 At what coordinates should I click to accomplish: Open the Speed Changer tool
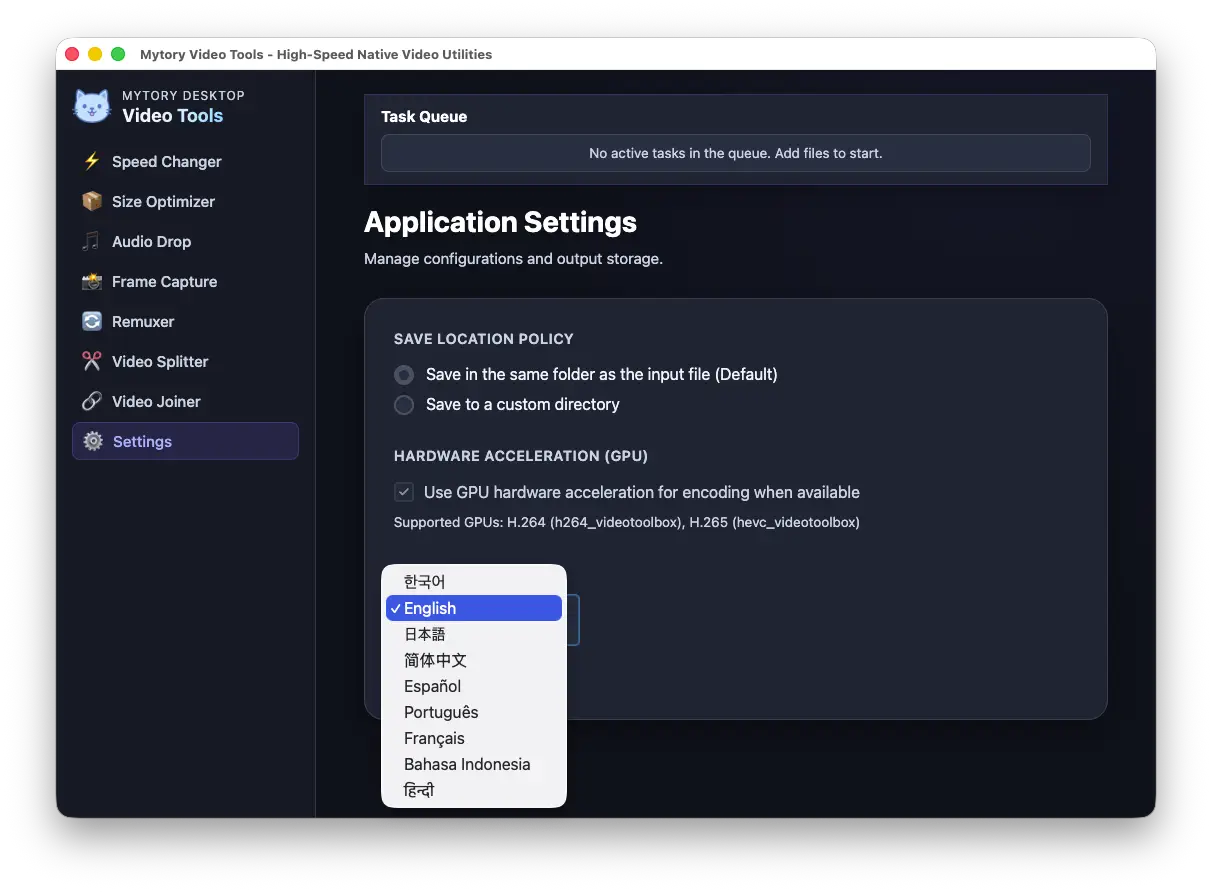[x=185, y=162]
